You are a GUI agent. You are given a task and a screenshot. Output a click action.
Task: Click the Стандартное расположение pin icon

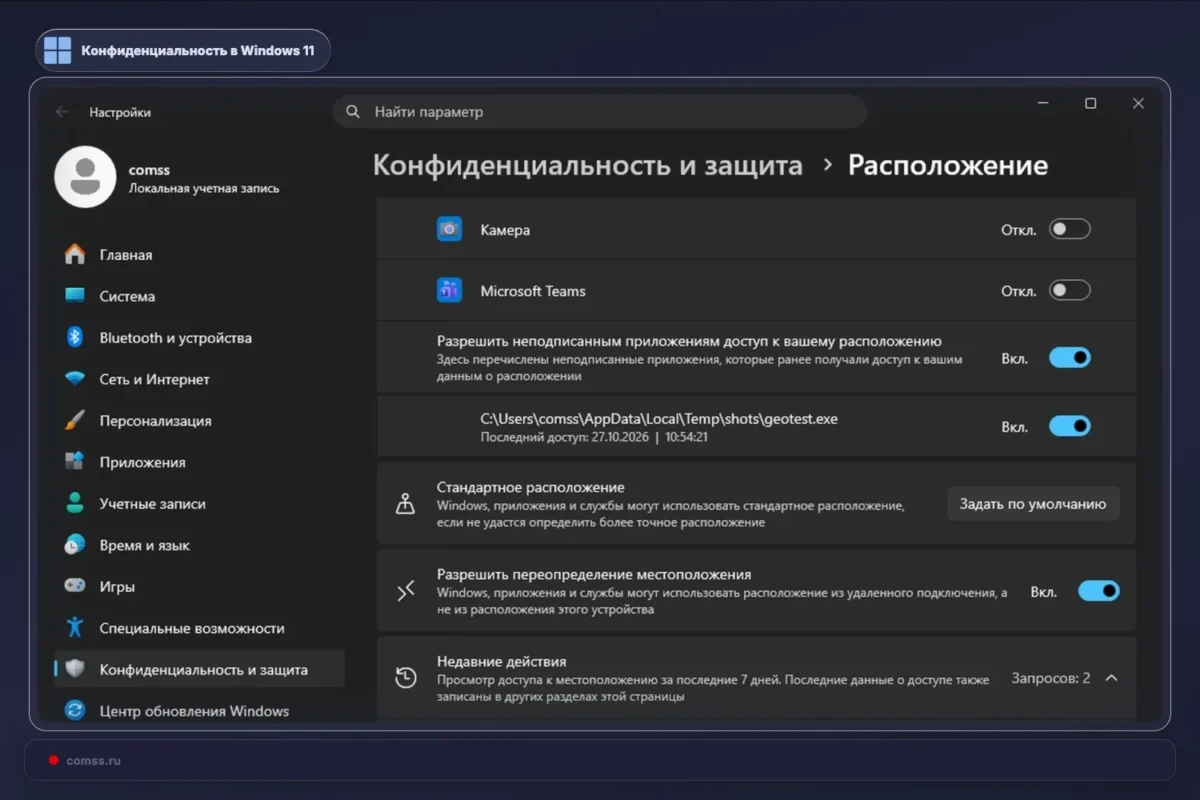[405, 504]
